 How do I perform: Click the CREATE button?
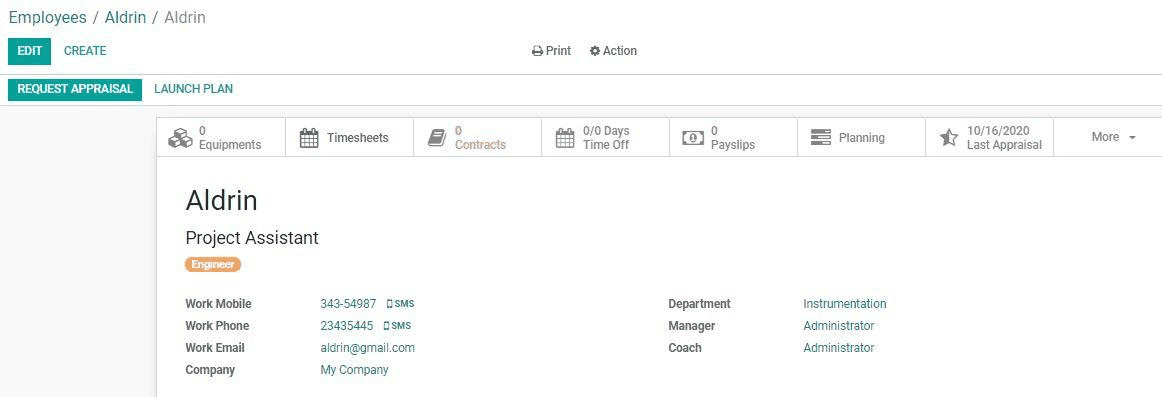[85, 51]
